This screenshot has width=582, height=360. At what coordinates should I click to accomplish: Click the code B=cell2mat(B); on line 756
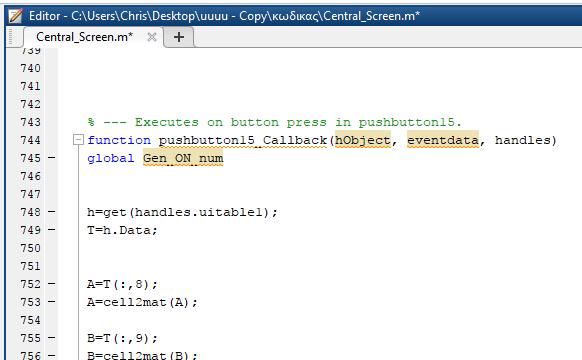142,355
